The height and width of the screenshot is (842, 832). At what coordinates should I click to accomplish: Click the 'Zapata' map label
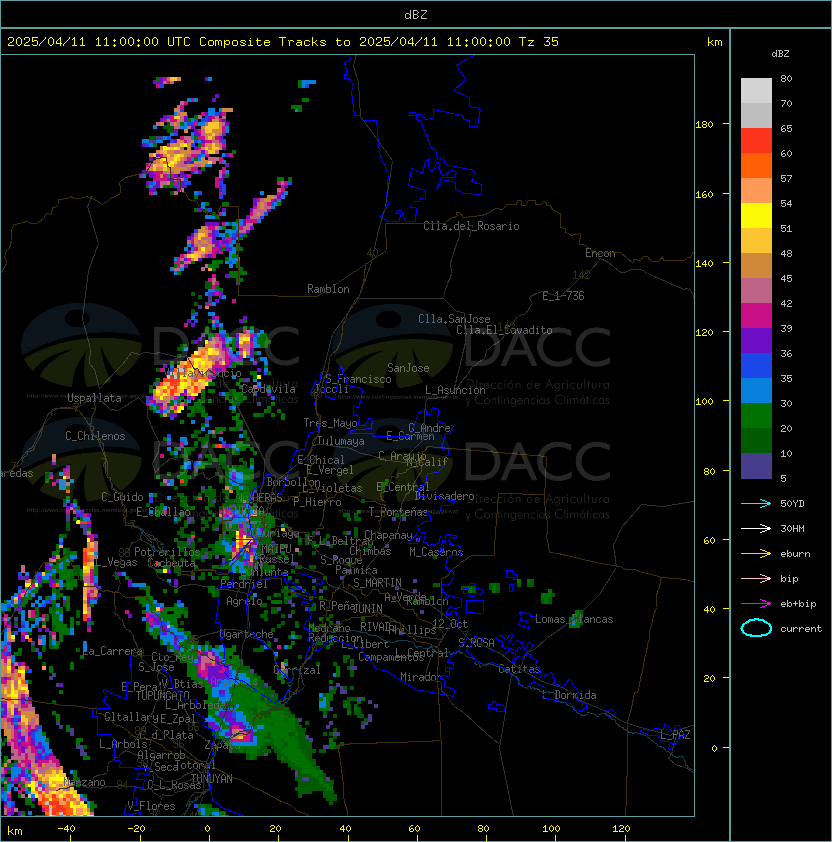coord(222,745)
